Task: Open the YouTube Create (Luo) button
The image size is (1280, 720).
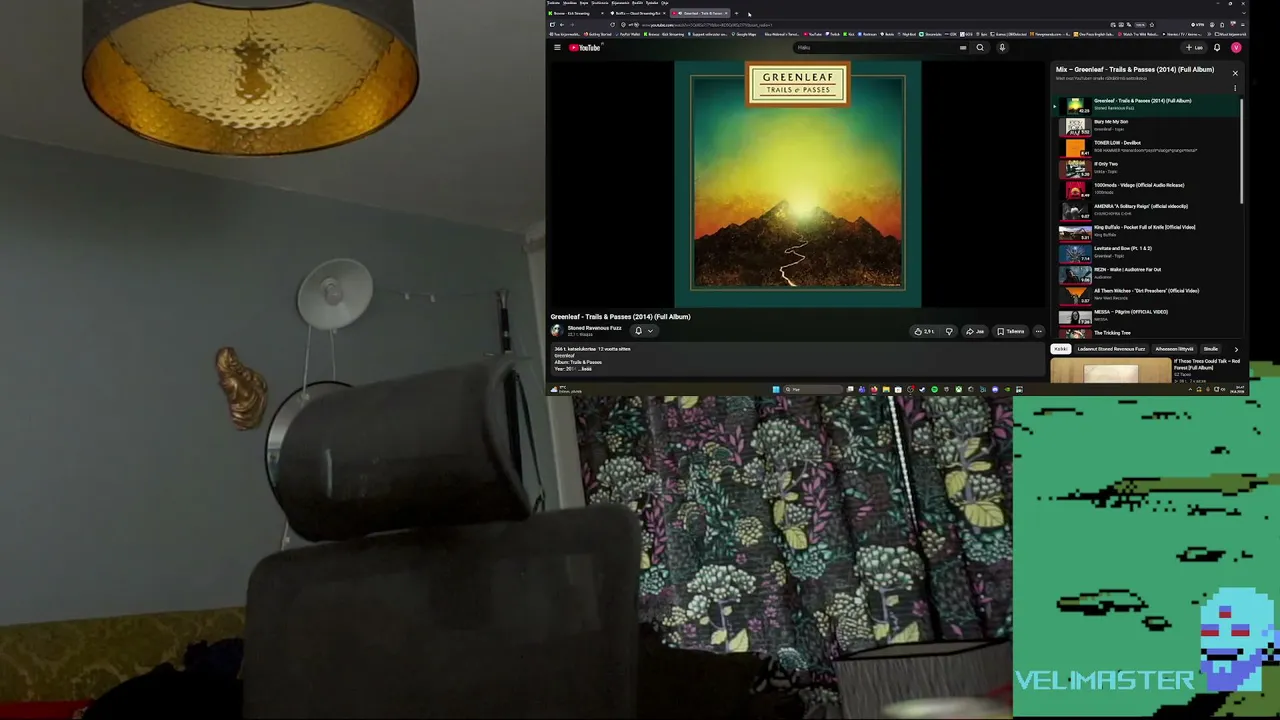Action: 1194,47
